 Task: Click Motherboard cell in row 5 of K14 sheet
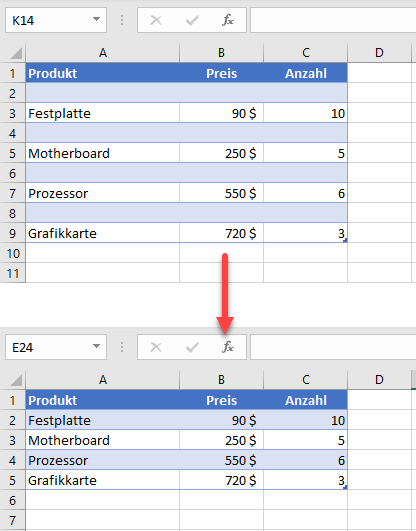tap(103, 153)
